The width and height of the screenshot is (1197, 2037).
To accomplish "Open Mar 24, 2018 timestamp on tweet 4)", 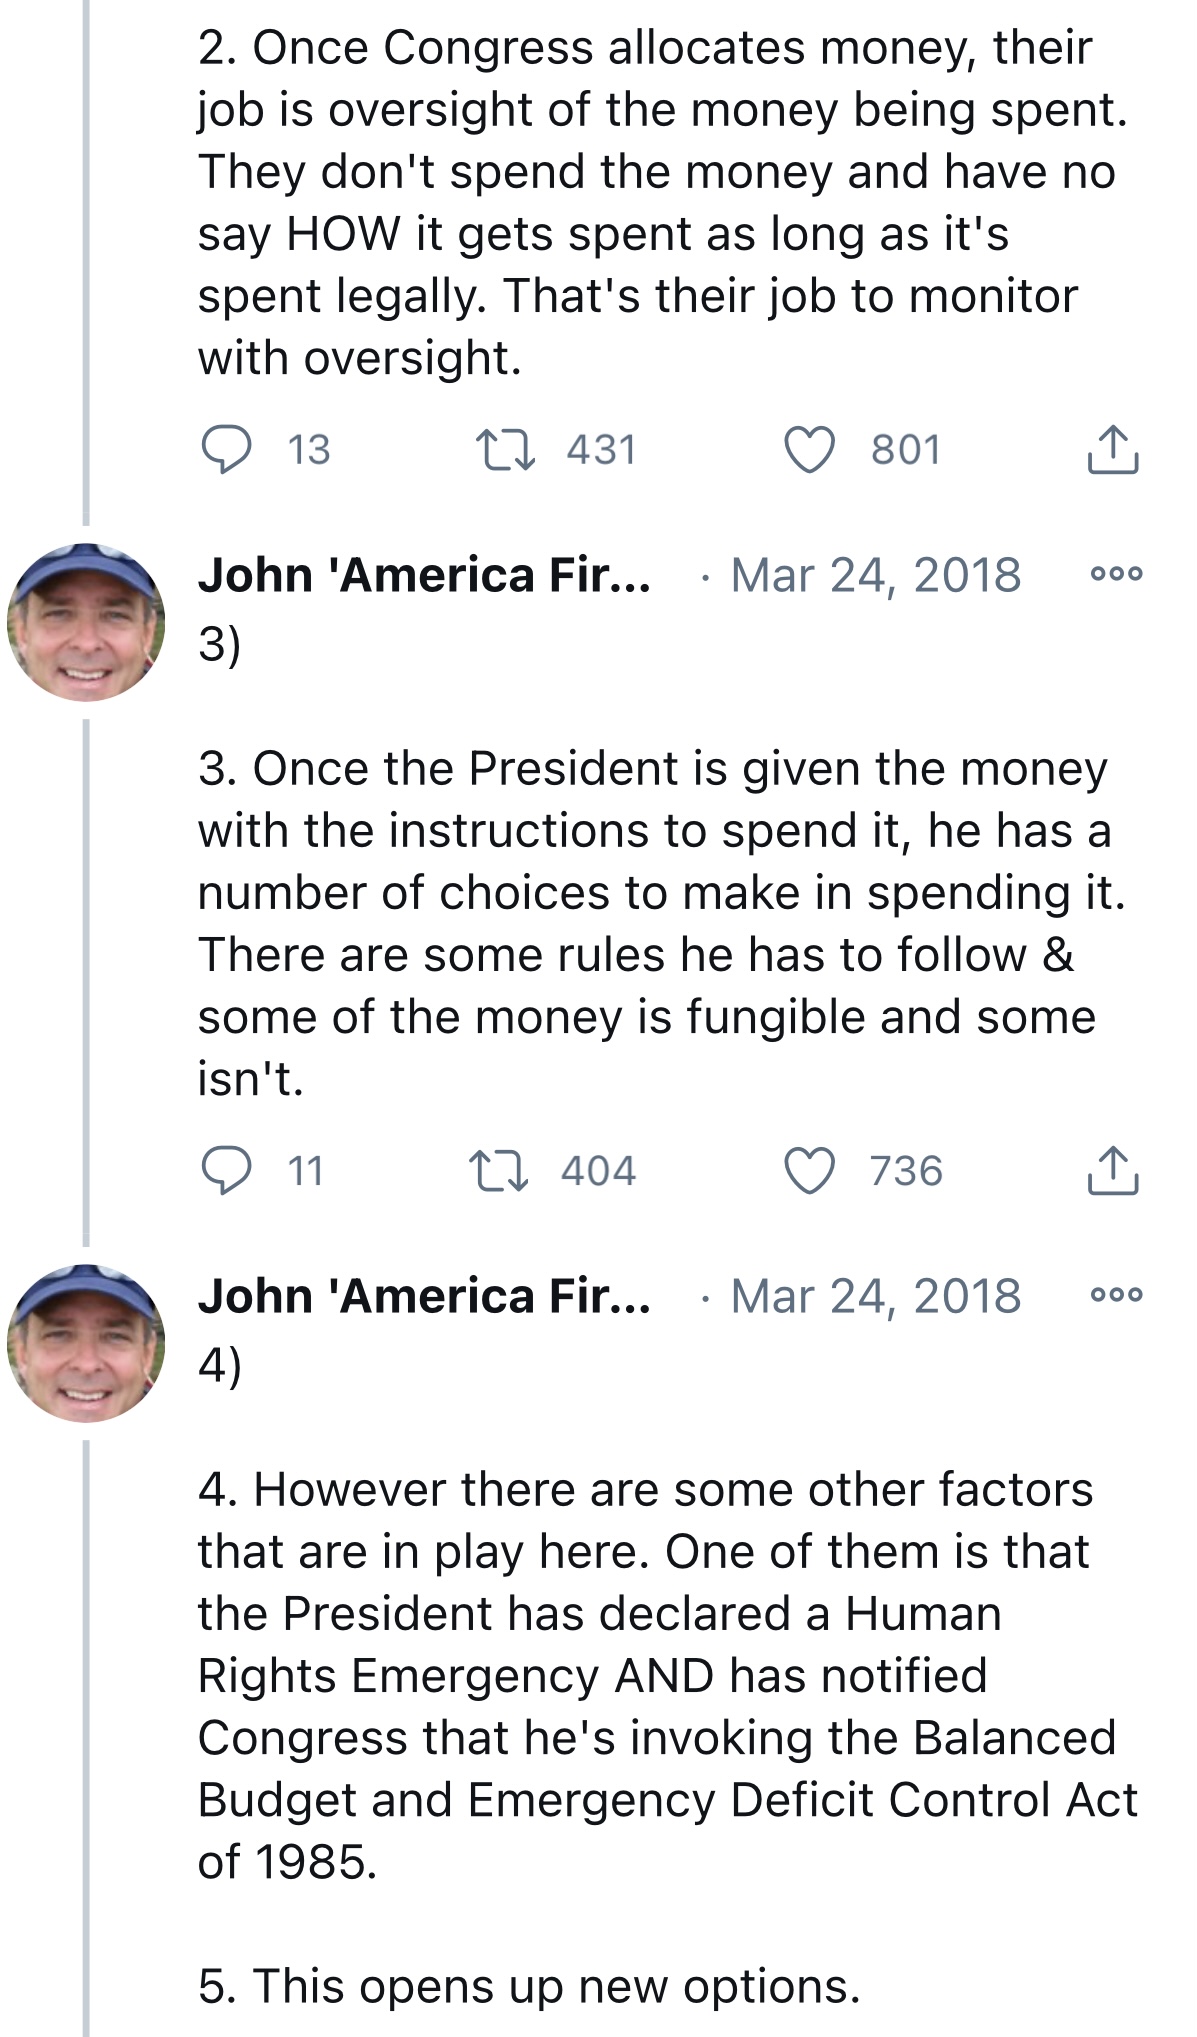I will click(x=876, y=1296).
